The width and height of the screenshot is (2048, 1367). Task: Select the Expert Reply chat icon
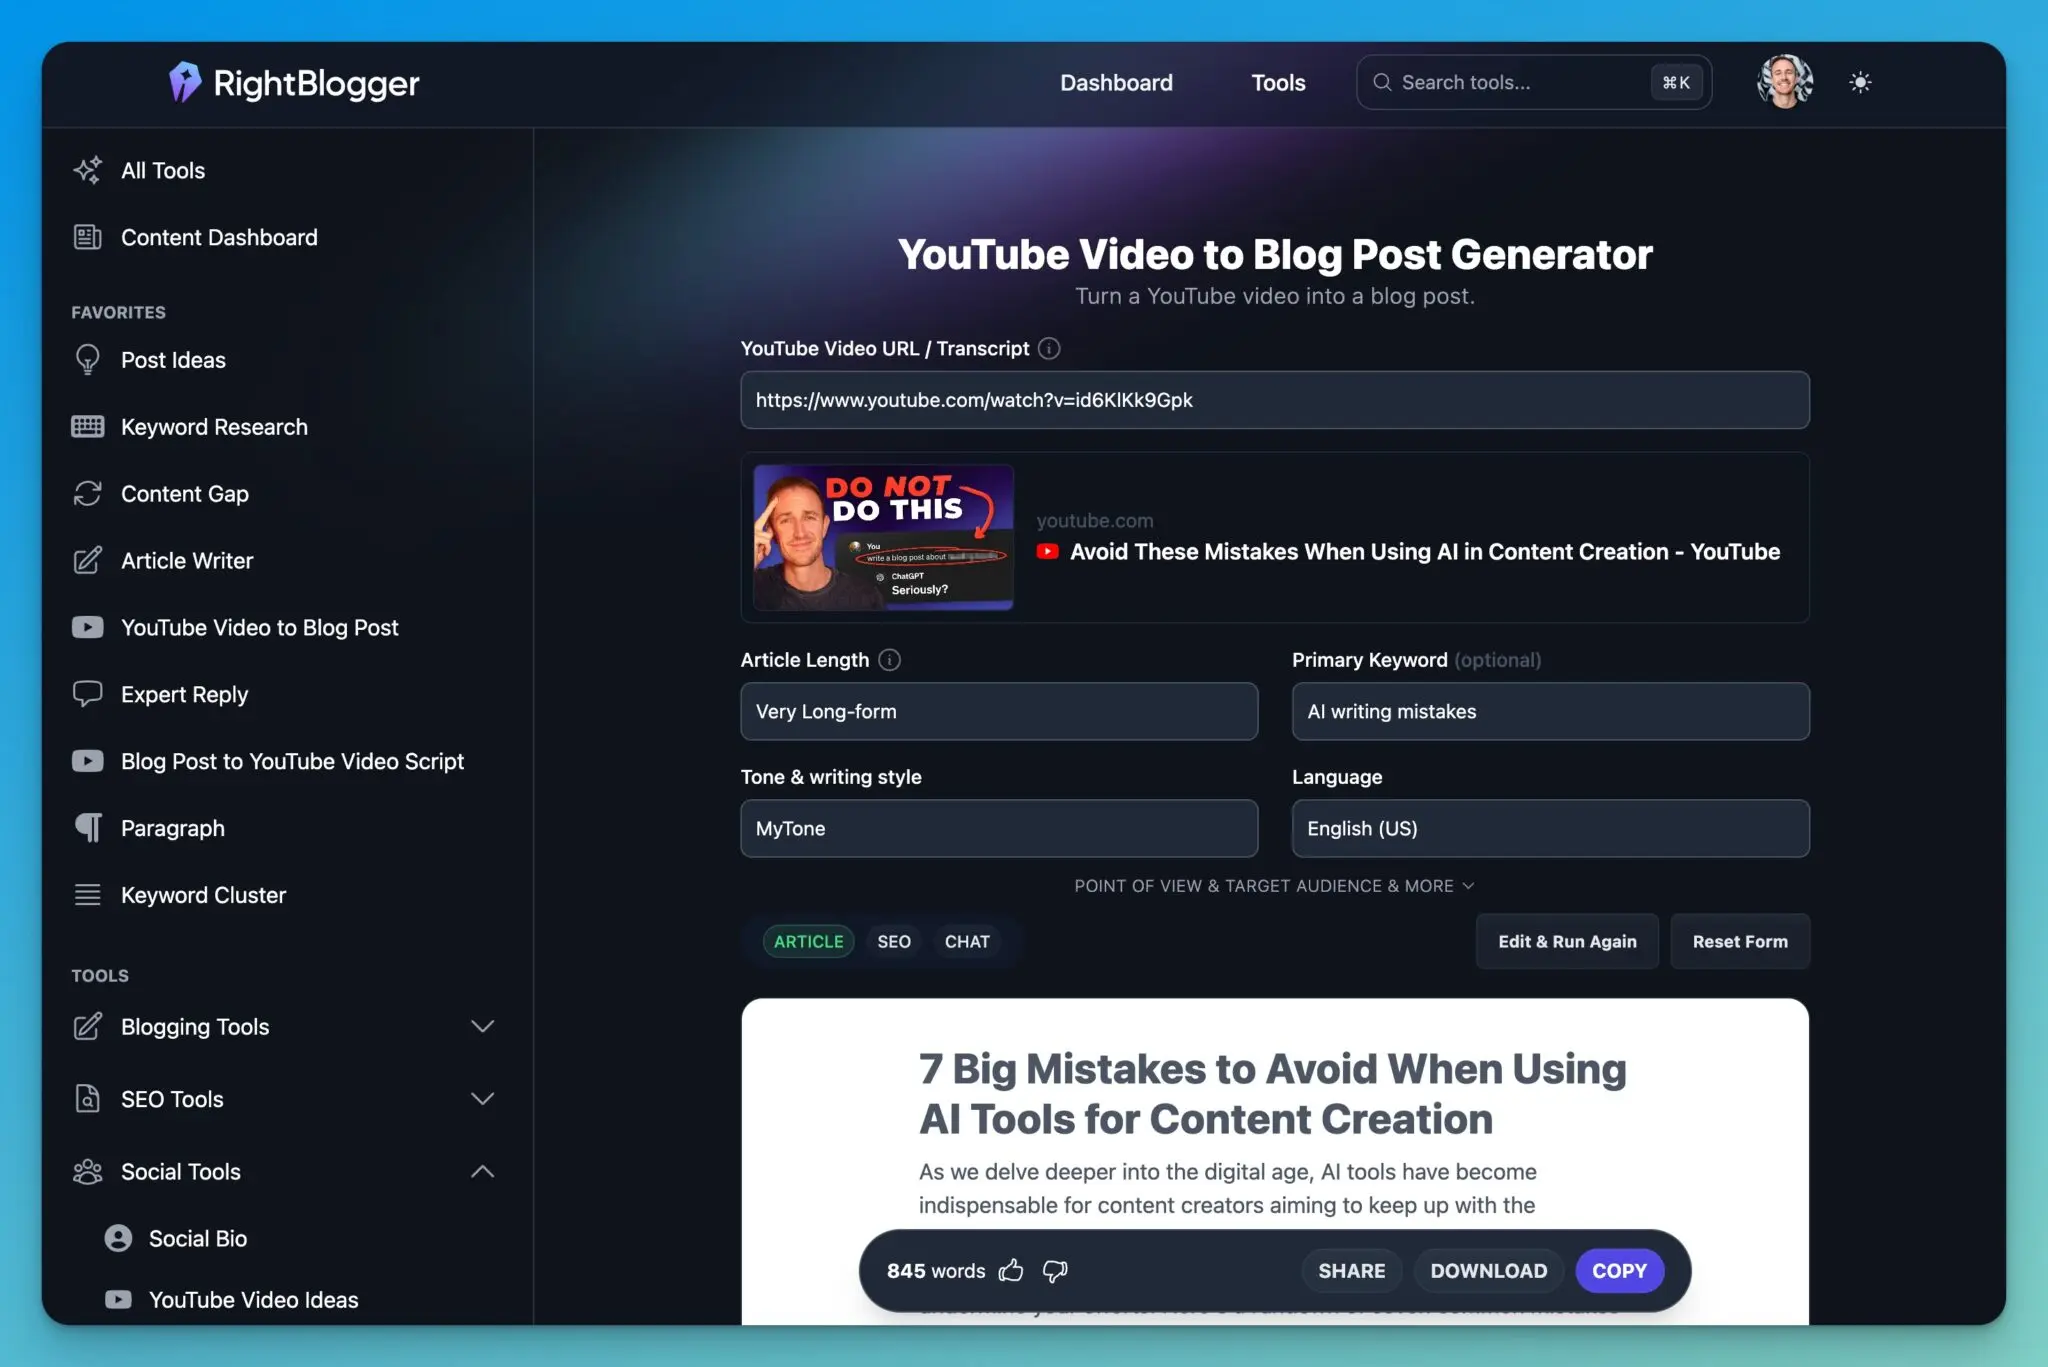click(88, 693)
